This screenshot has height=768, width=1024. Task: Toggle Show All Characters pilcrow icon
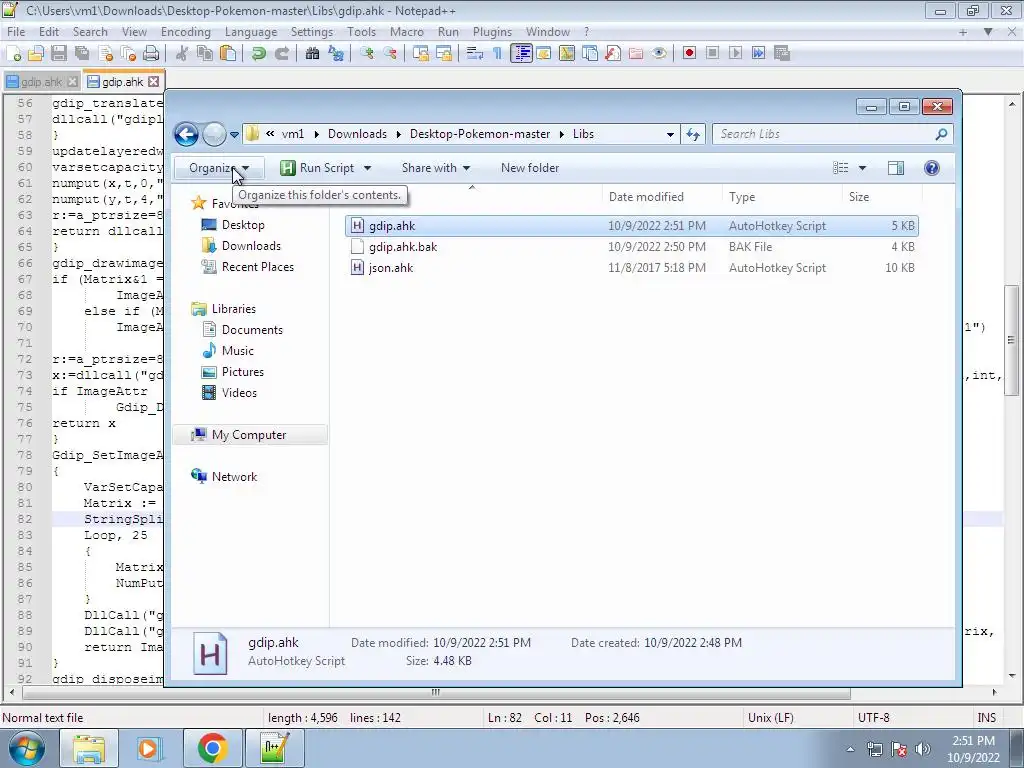[498, 54]
